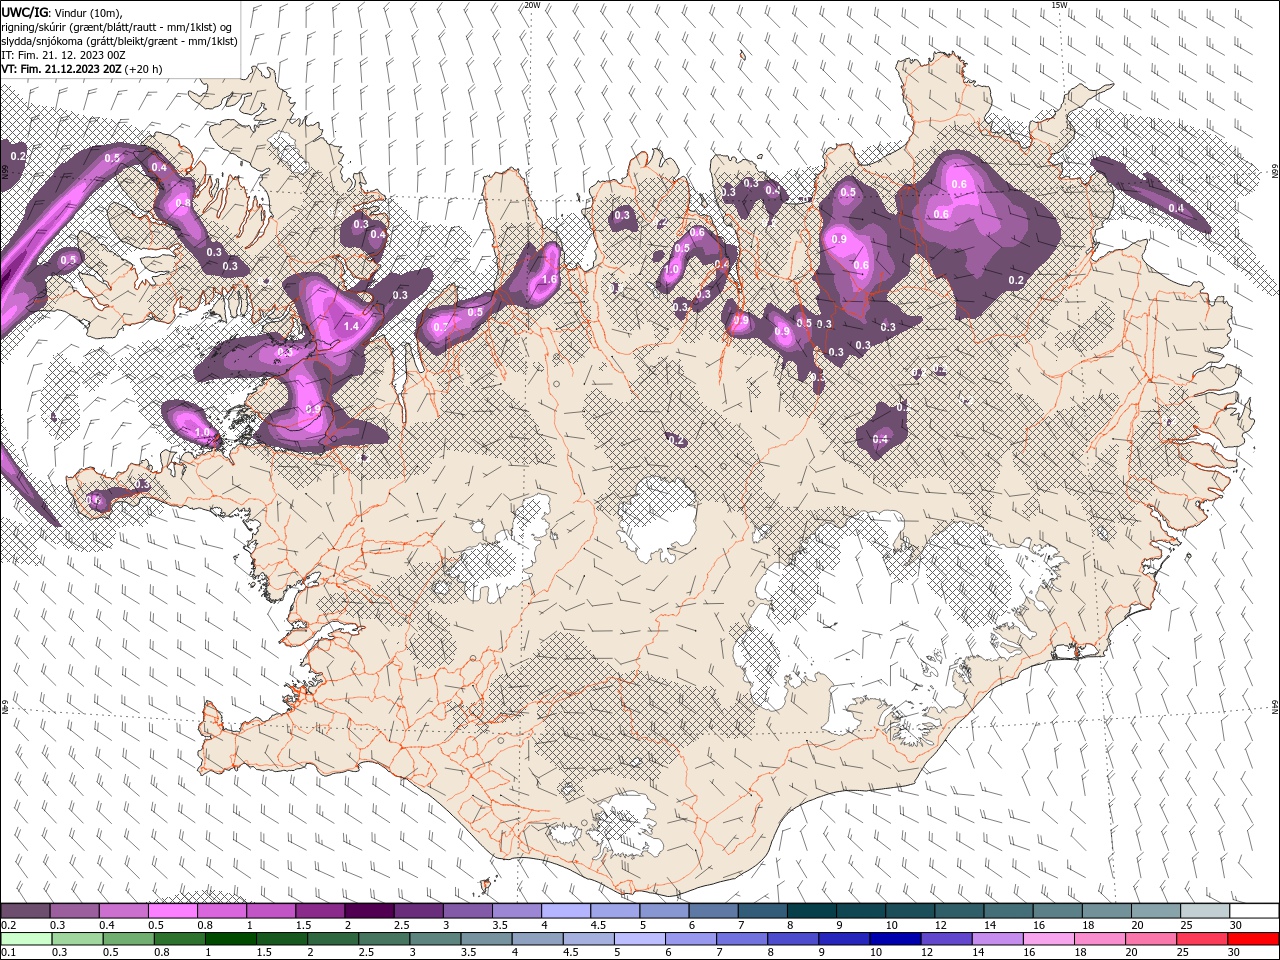The height and width of the screenshot is (960, 1280).
Task: Pick the bottom-row legend swatch between 25 and 30
Action: click(1203, 939)
